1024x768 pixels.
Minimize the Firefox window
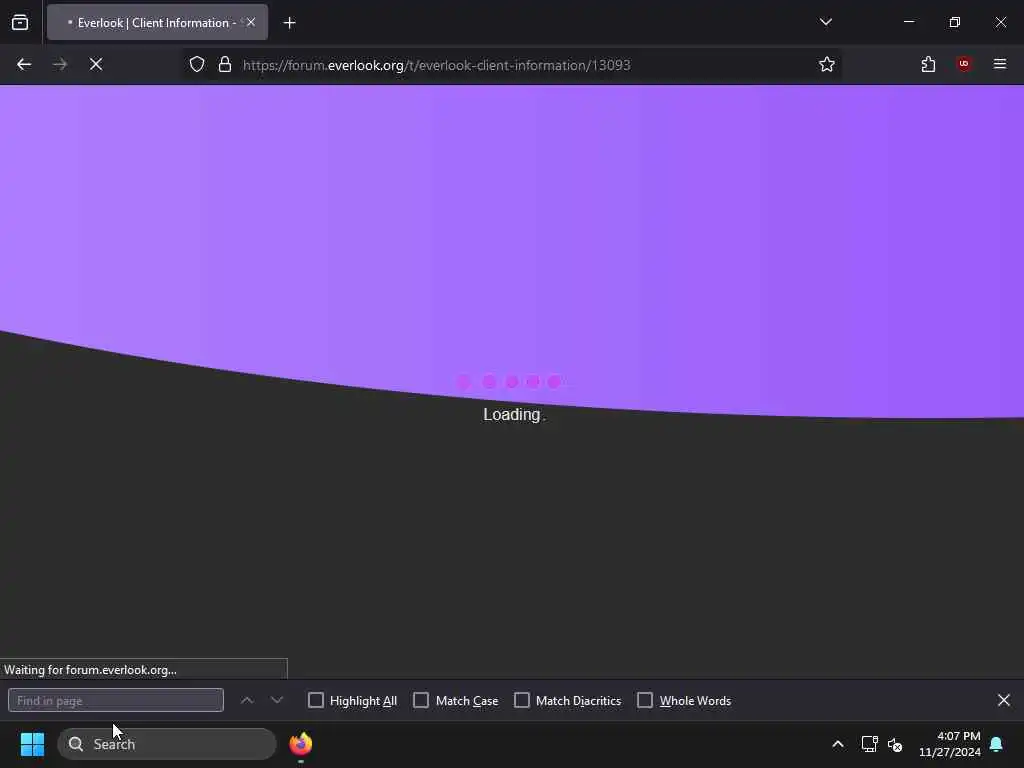(908, 22)
